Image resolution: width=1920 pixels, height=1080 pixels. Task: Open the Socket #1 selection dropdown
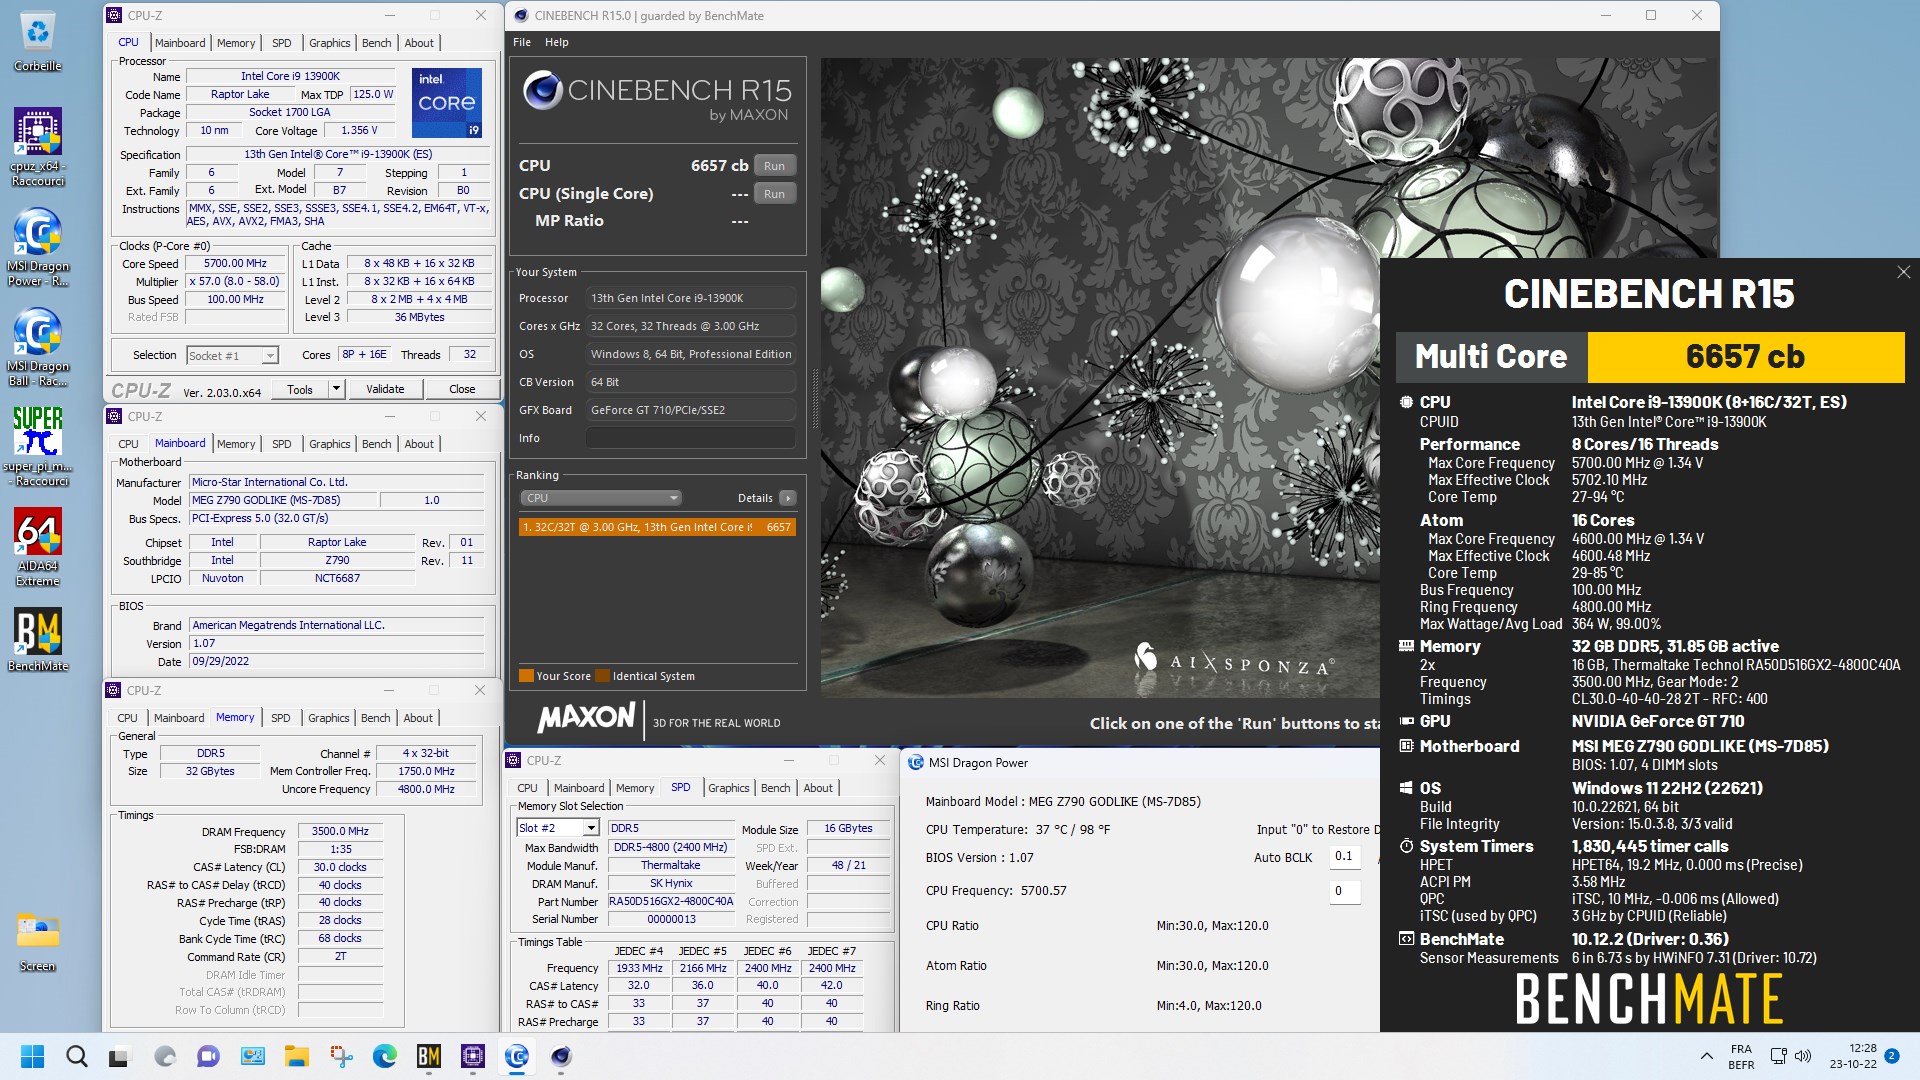tap(232, 355)
